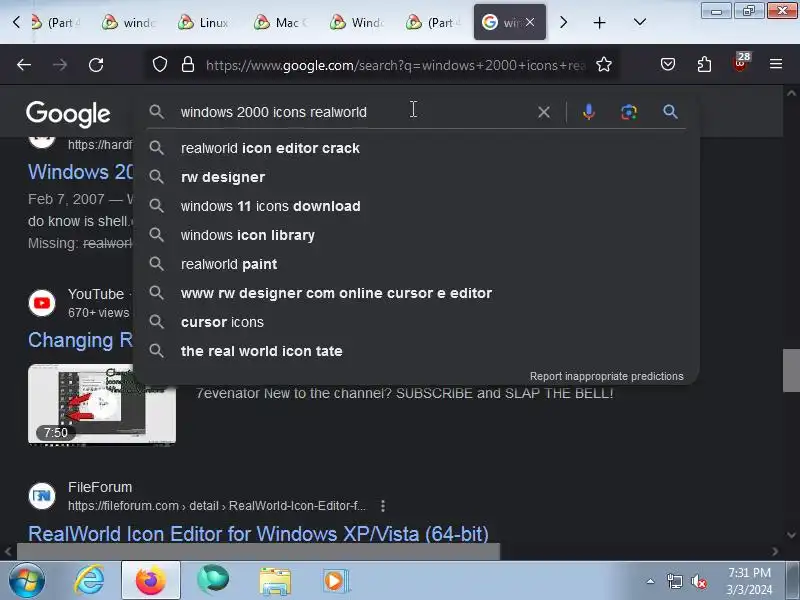Screen dimensions: 800x600
Task: Open the extensions puzzle icon
Action: pos(704,64)
